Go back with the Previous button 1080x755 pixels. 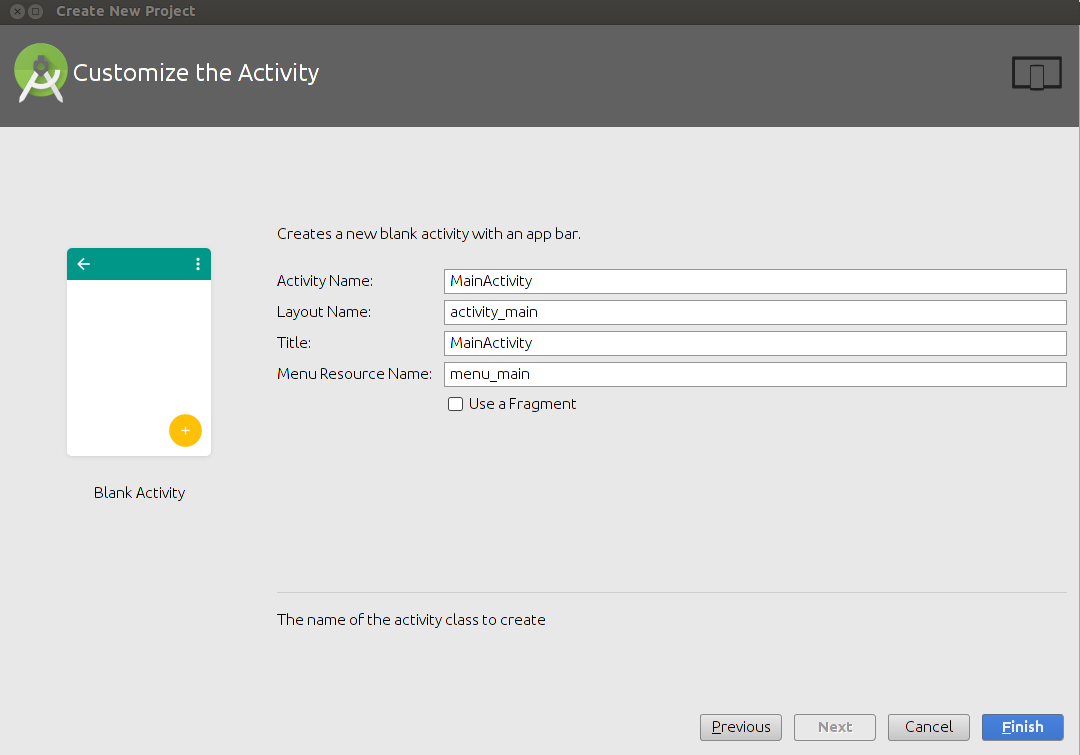[741, 727]
